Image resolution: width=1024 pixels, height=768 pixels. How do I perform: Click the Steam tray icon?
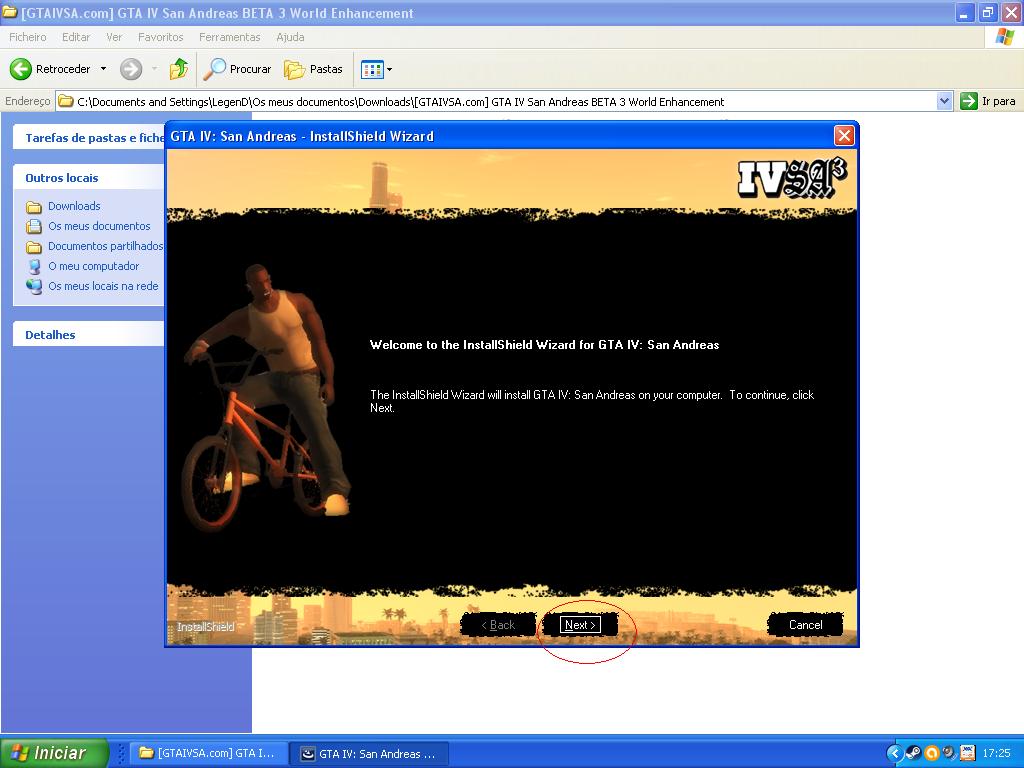[914, 753]
